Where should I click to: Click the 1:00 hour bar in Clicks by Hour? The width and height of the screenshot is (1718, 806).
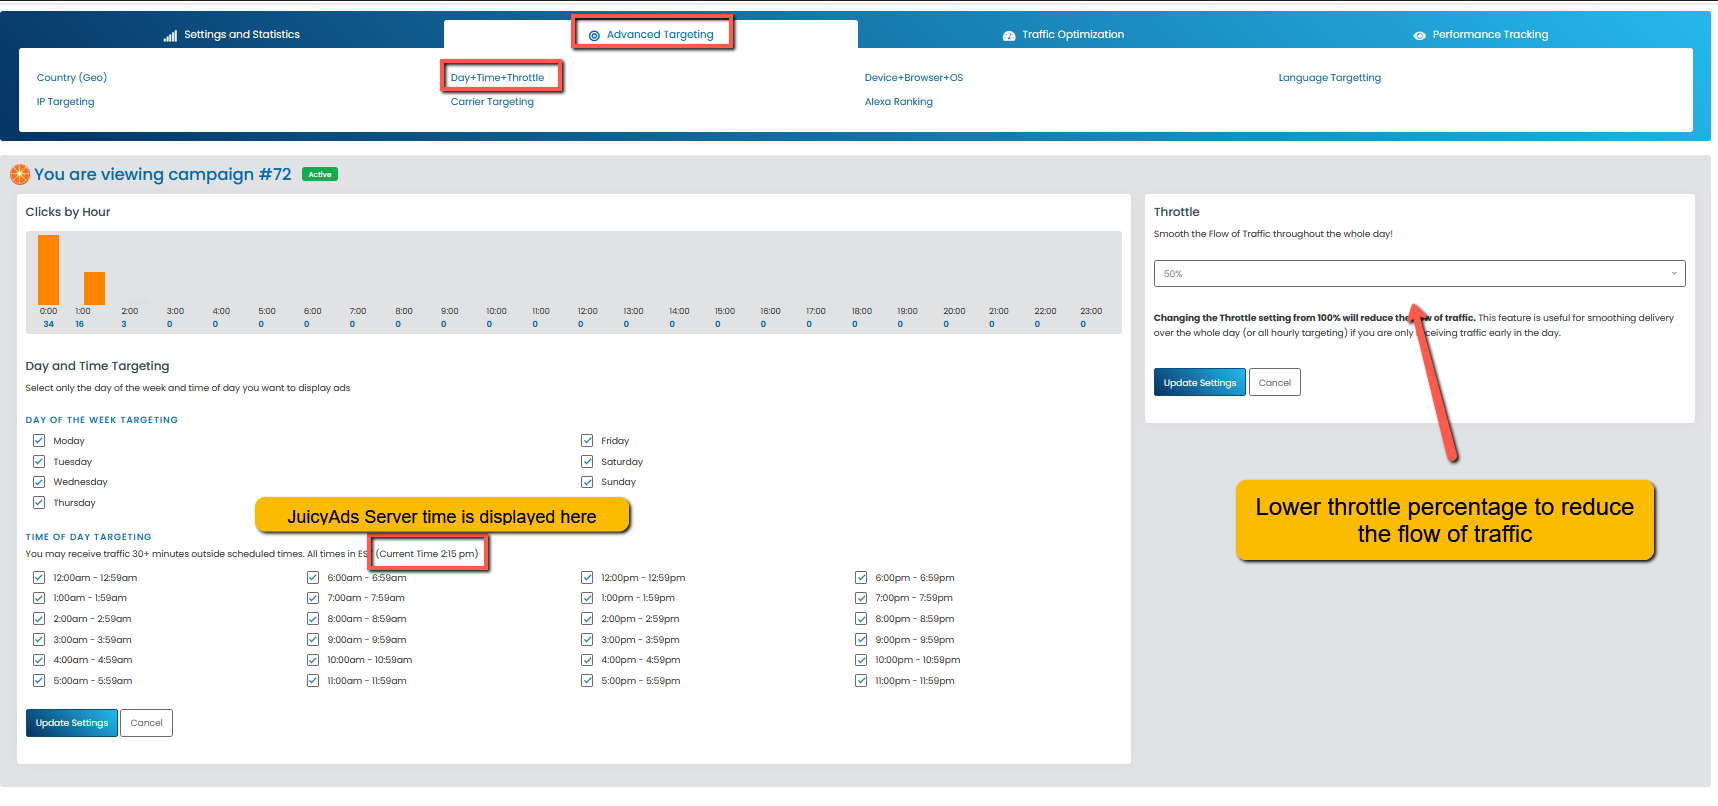pos(94,288)
